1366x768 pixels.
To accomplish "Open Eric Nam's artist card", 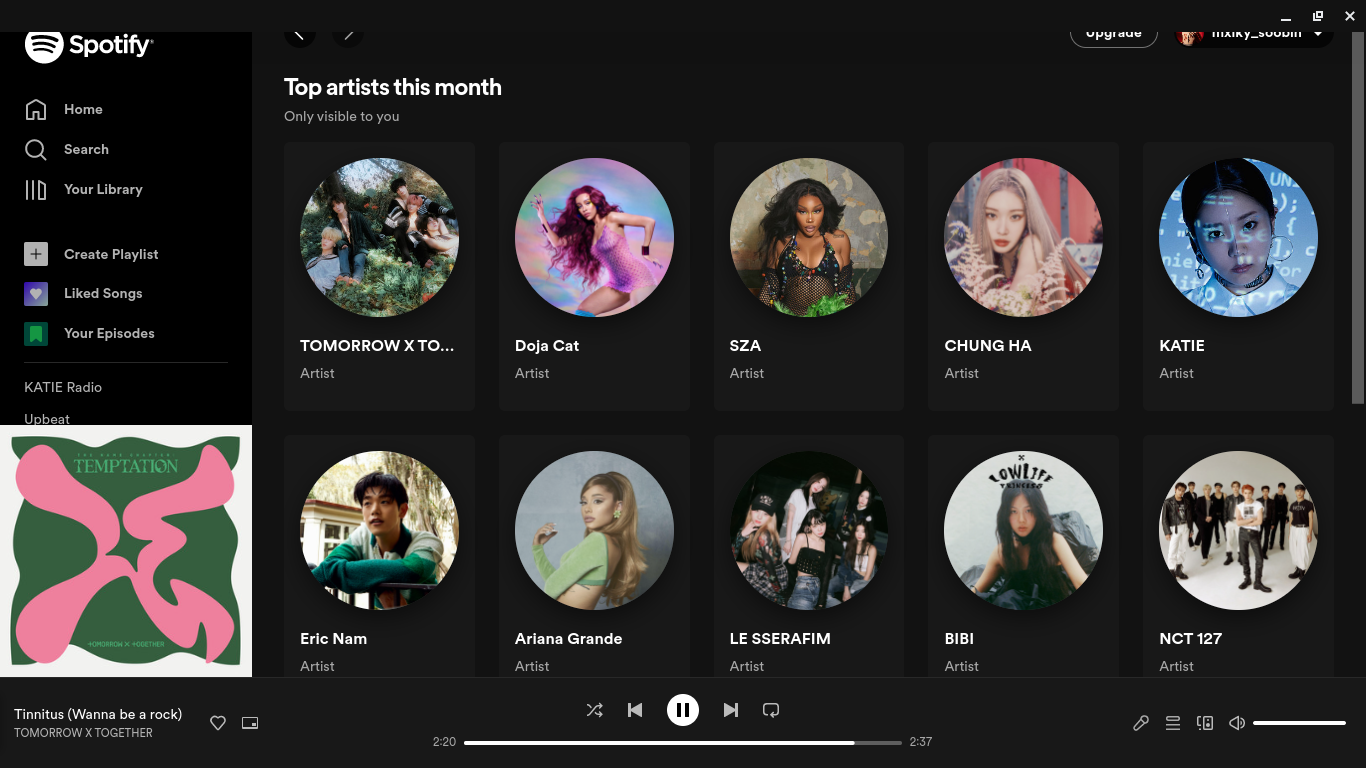I will tap(379, 556).
